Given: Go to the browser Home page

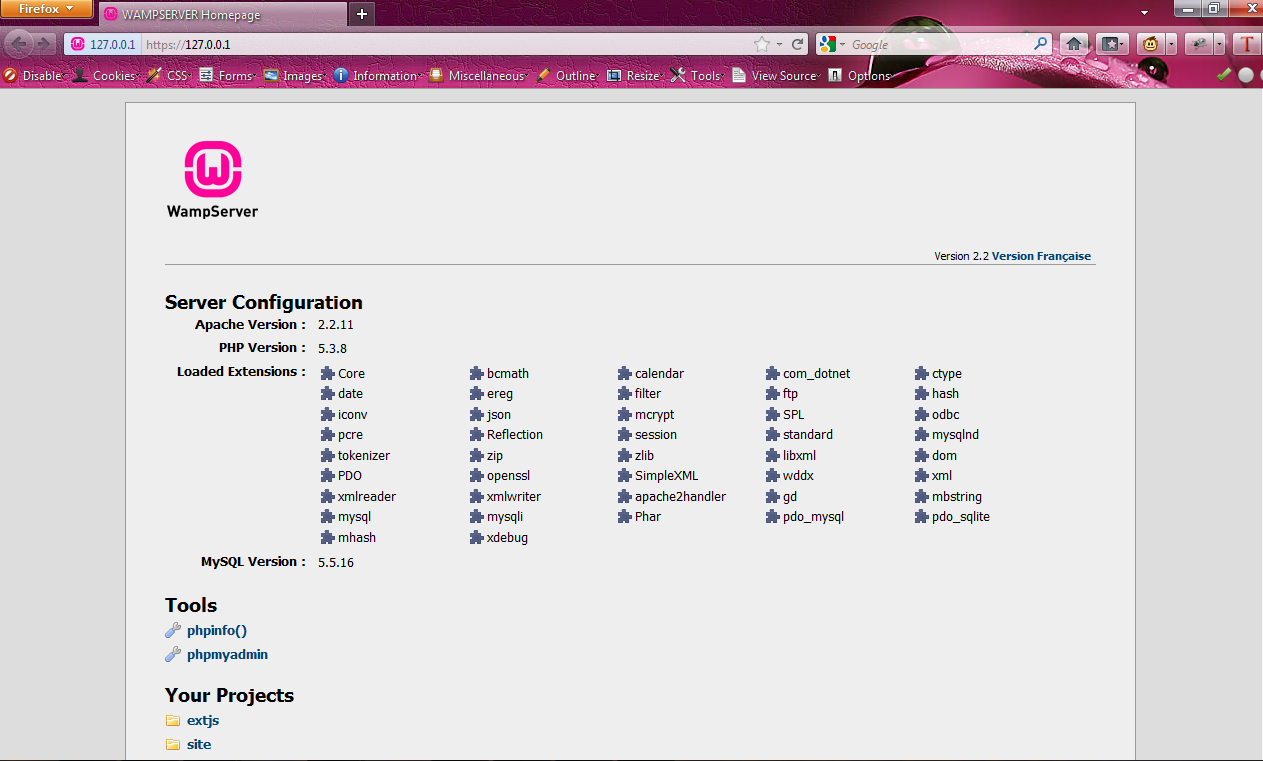Looking at the screenshot, I should tap(1074, 44).
